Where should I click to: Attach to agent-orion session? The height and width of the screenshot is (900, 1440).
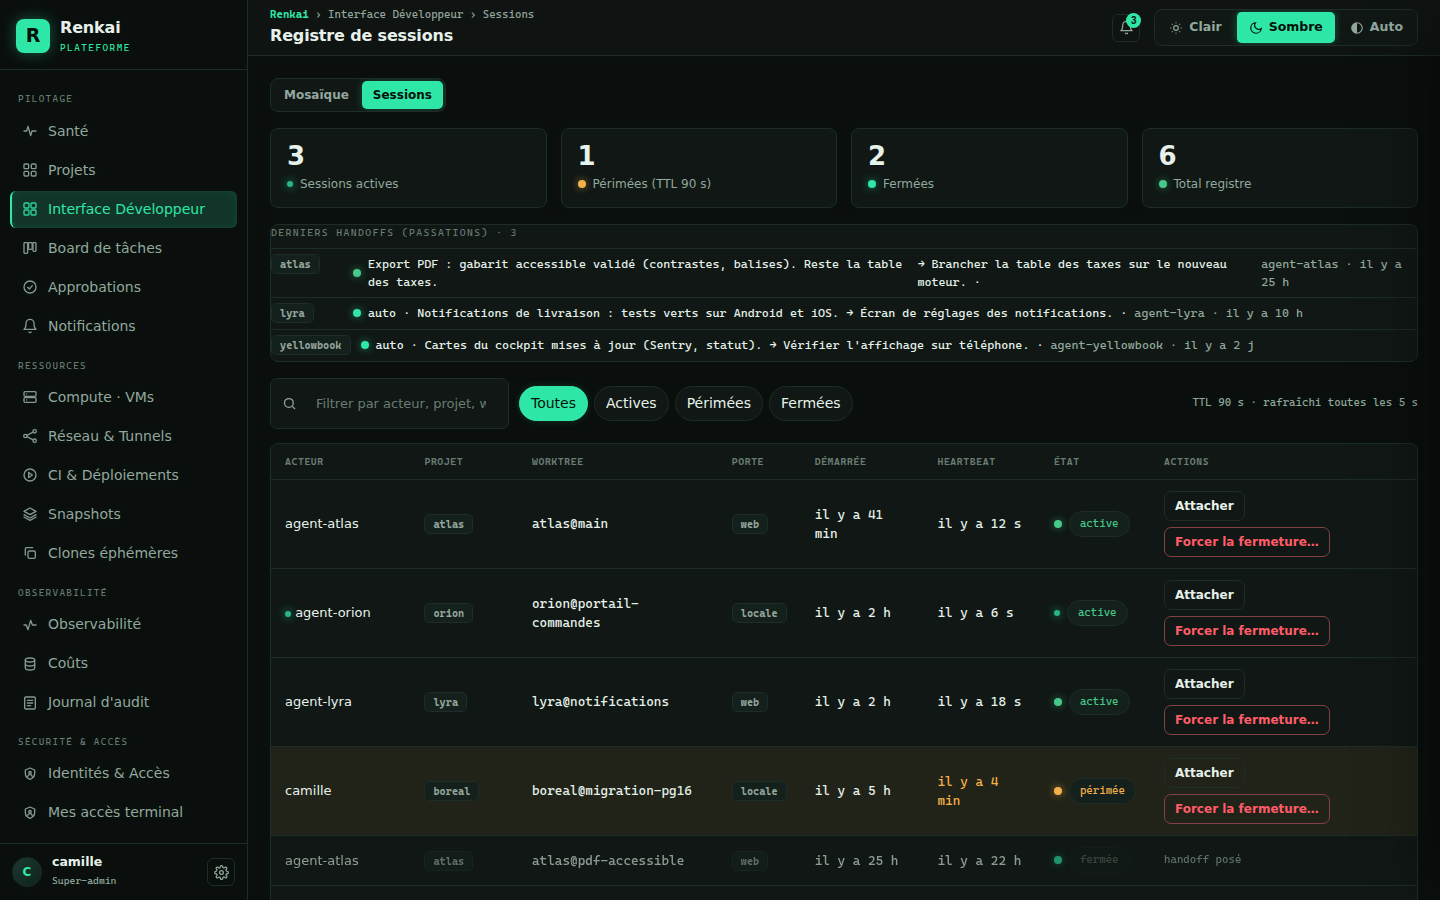tap(1204, 595)
